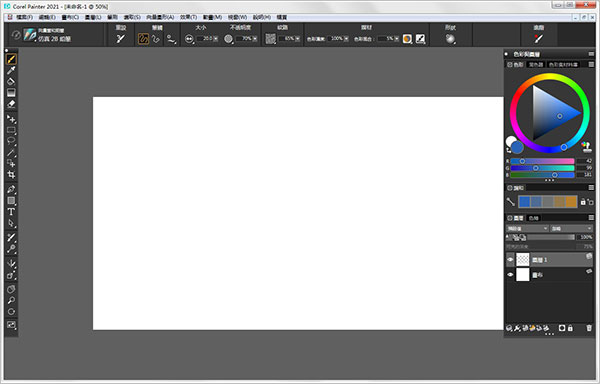This screenshot has height=384, width=600.
Task: Open the bleed dropdown showing 5%
Action: 396,39
